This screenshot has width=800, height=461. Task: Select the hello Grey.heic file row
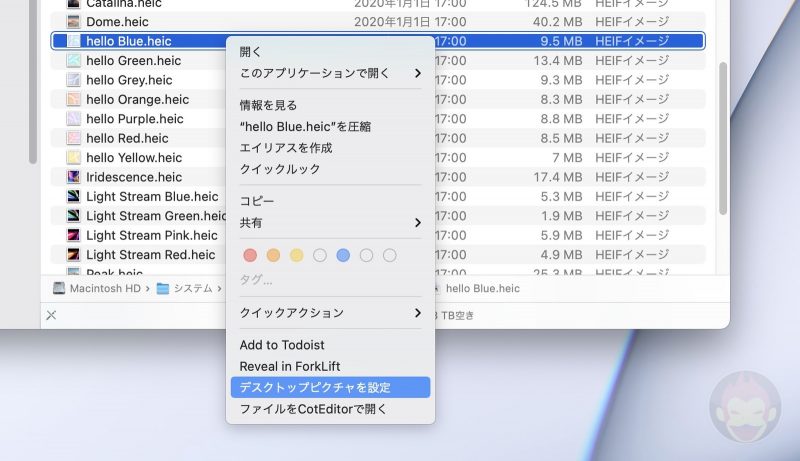click(378, 80)
